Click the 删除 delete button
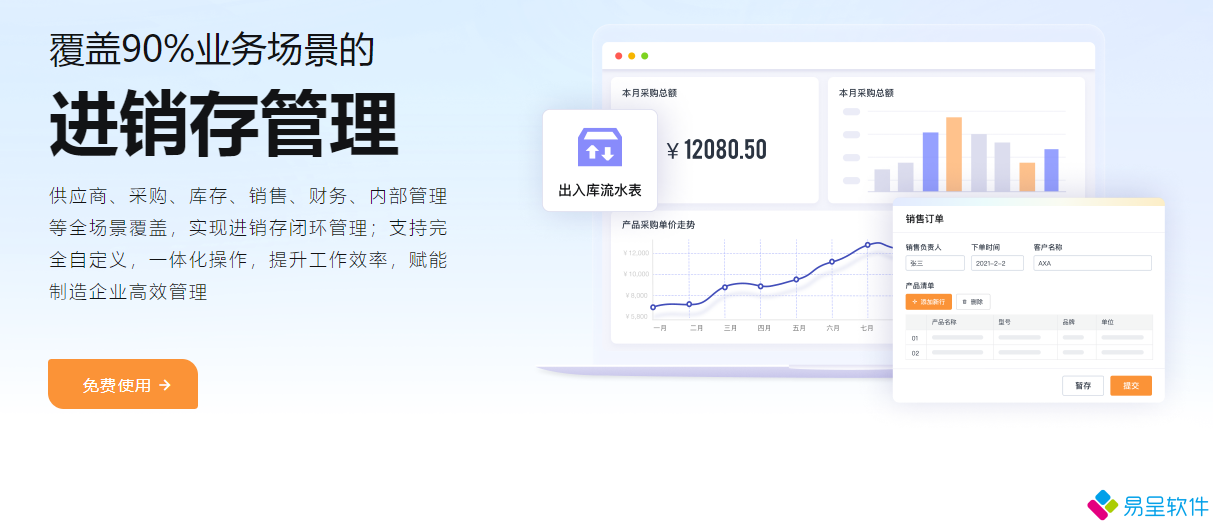Screen dimensions: 1213x526 point(973,301)
